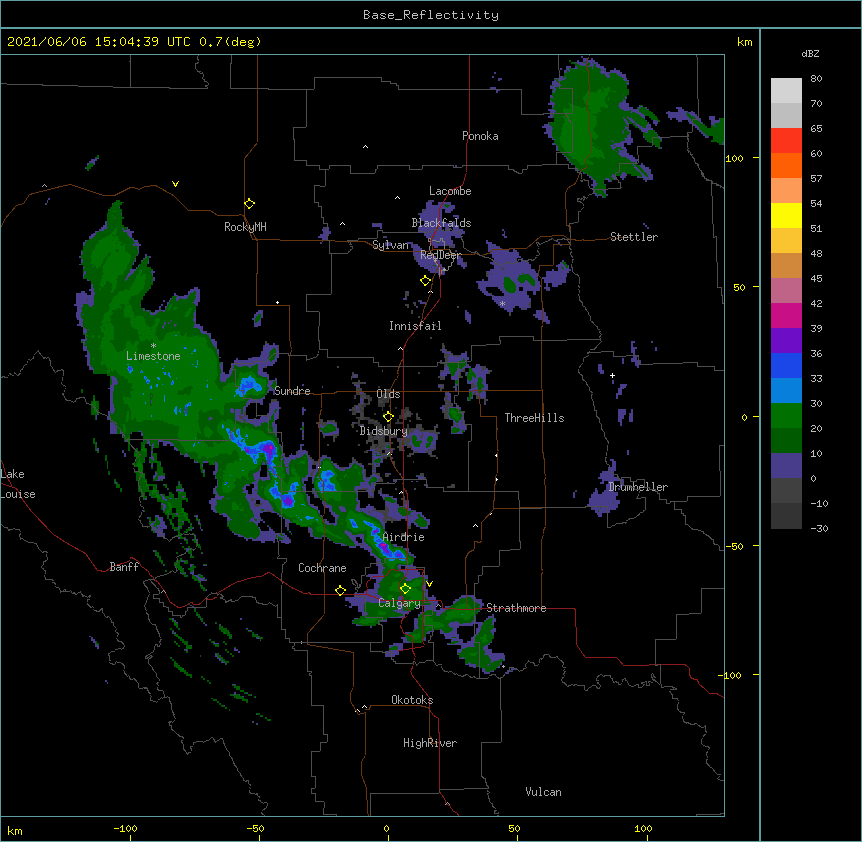This screenshot has width=862, height=842.
Task: Click the Okotoks city label
Action: [x=412, y=700]
